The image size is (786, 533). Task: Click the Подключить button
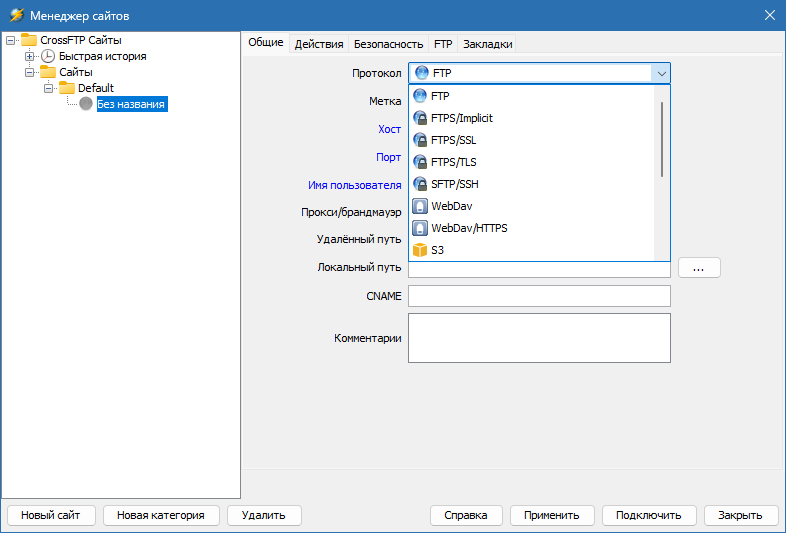tap(649, 515)
